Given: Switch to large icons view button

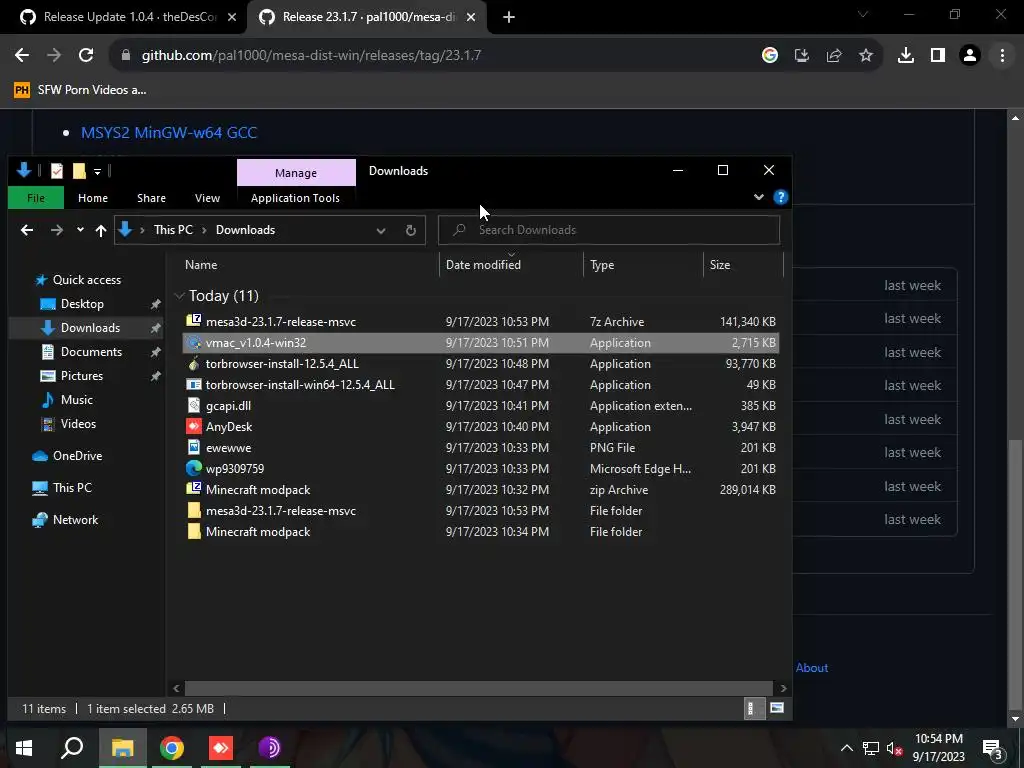Looking at the screenshot, I should 777,709.
